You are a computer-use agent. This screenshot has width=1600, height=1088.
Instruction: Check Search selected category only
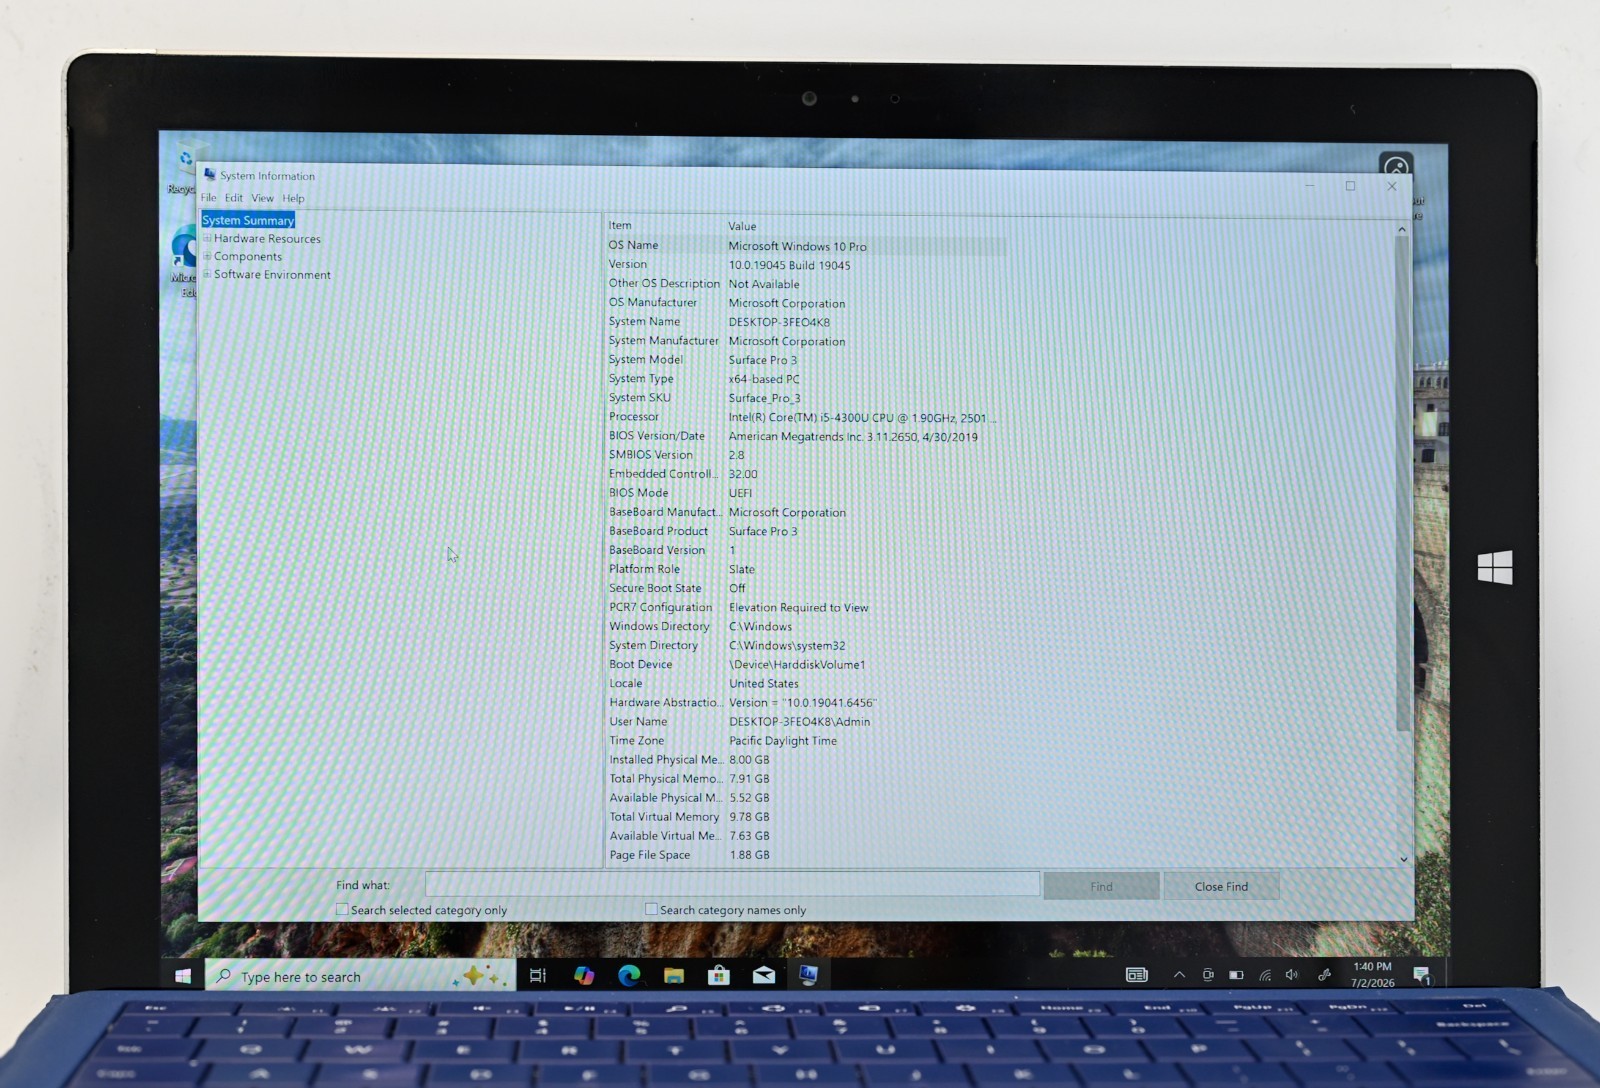[342, 909]
